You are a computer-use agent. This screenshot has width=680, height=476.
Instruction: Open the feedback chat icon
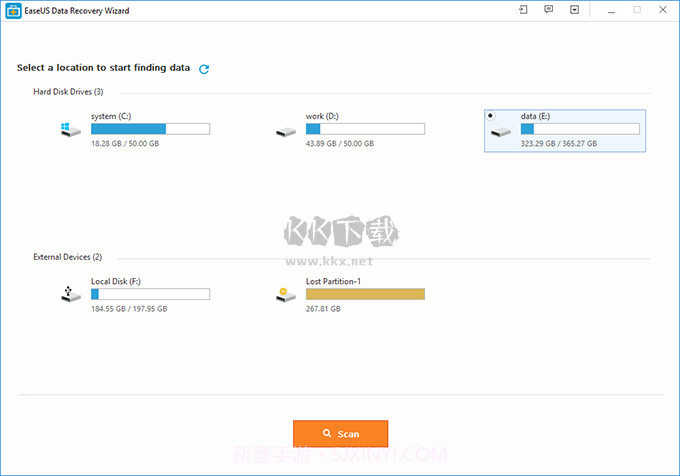coord(548,9)
